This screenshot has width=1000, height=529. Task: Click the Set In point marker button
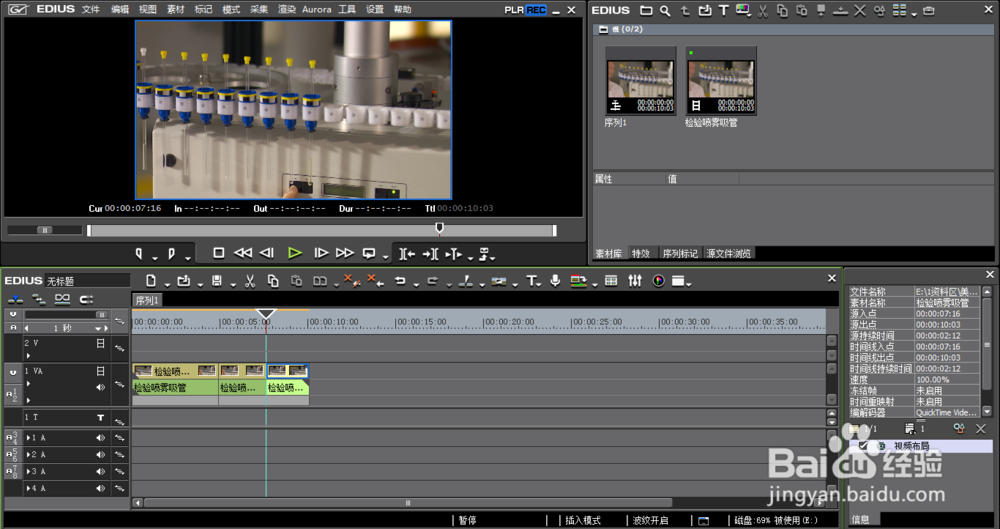[139, 253]
